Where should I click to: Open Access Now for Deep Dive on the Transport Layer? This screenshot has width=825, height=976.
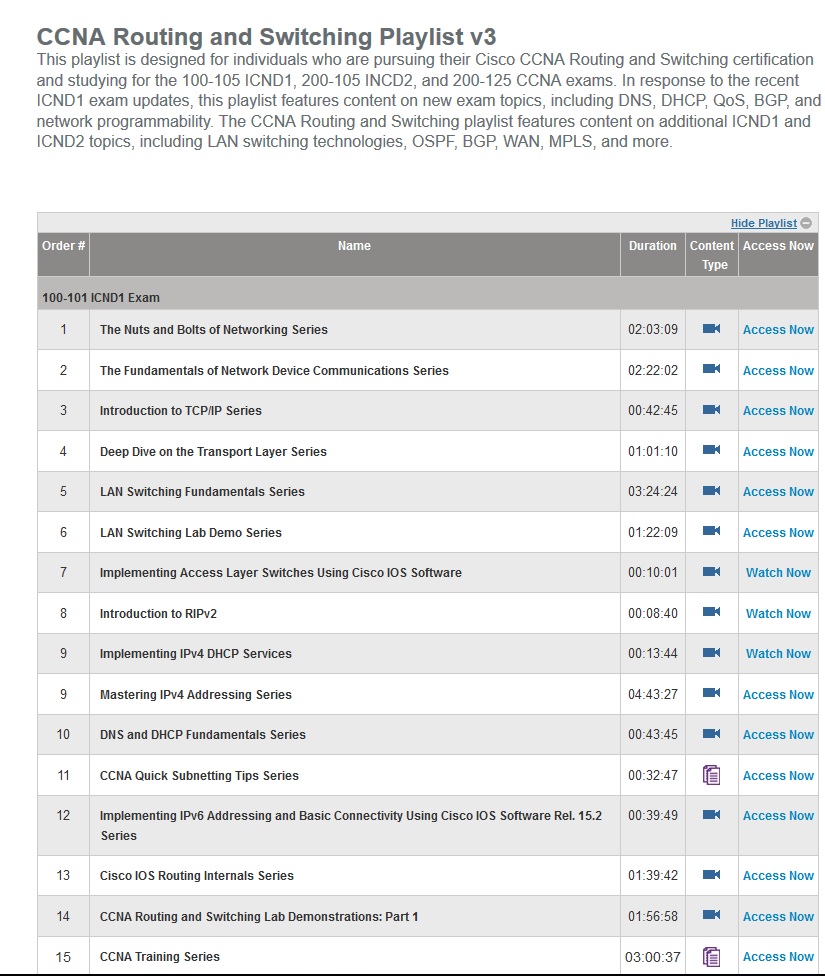[778, 451]
